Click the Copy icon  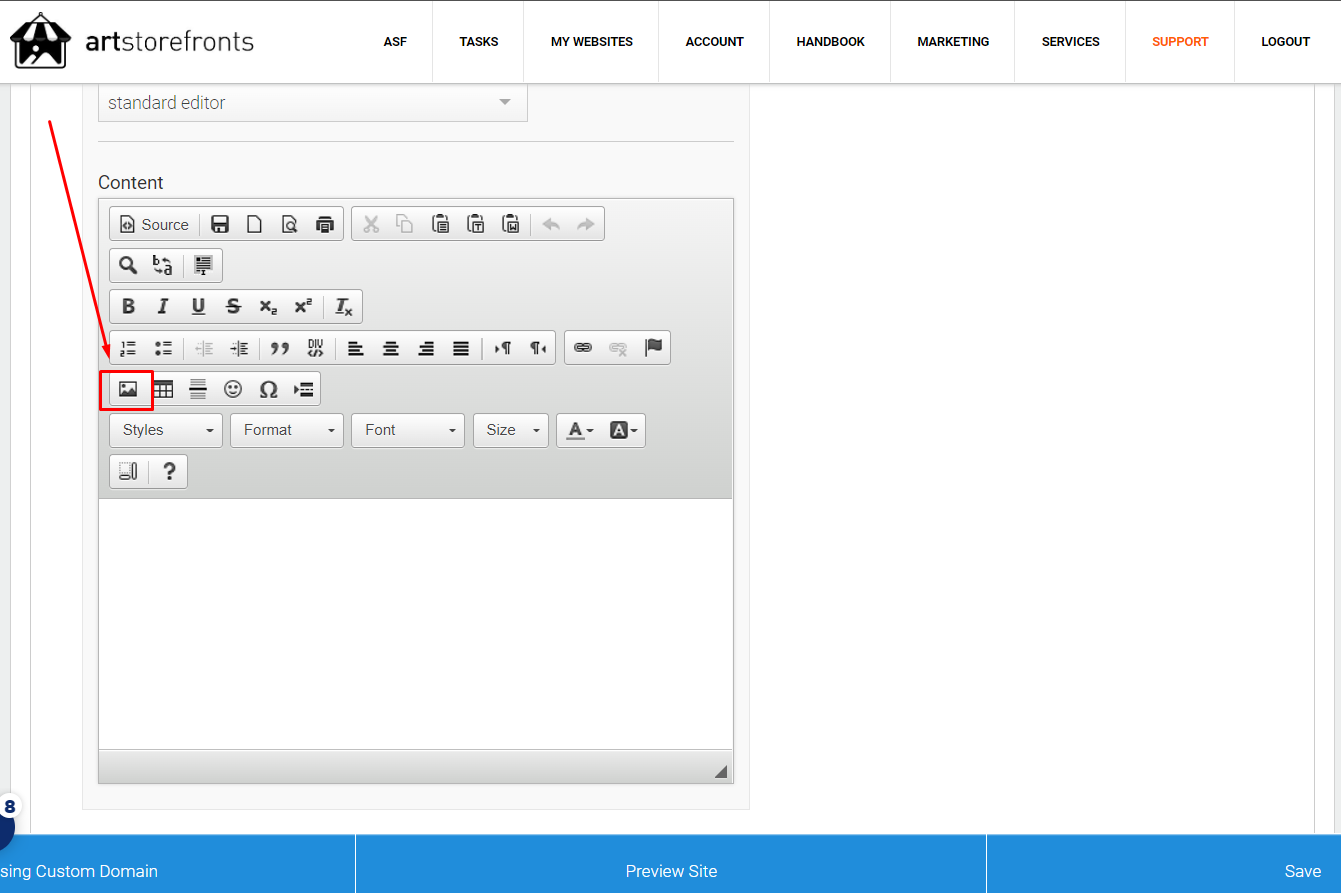click(x=405, y=224)
